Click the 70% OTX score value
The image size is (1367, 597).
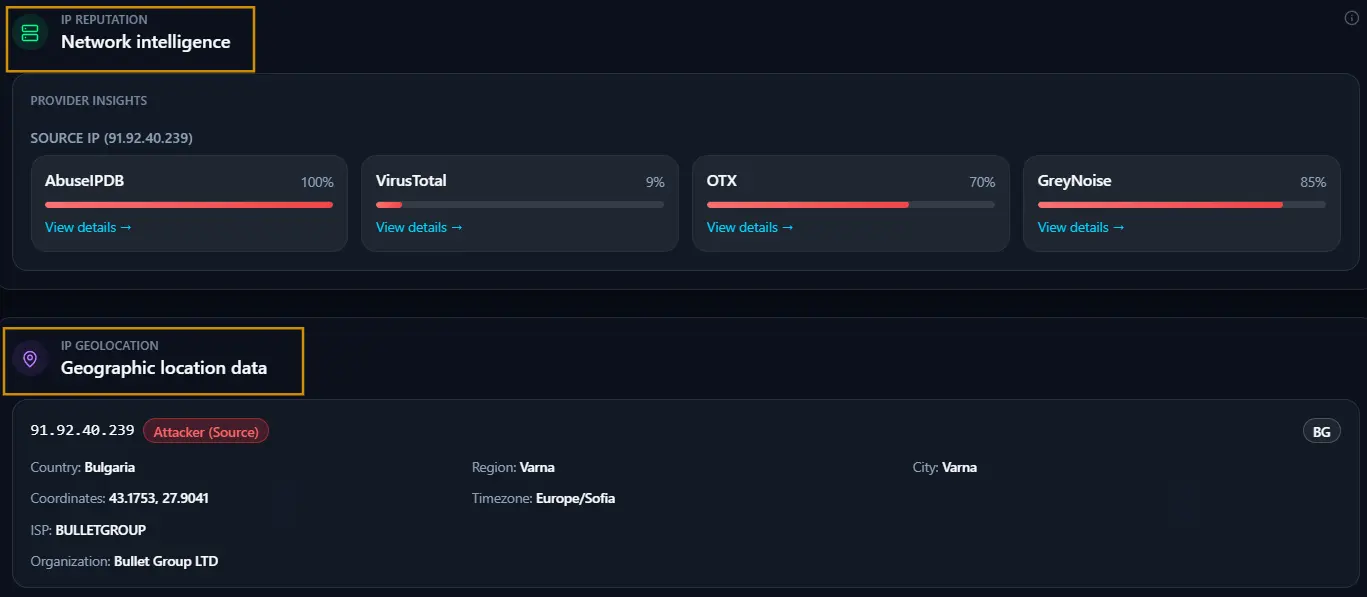click(983, 183)
